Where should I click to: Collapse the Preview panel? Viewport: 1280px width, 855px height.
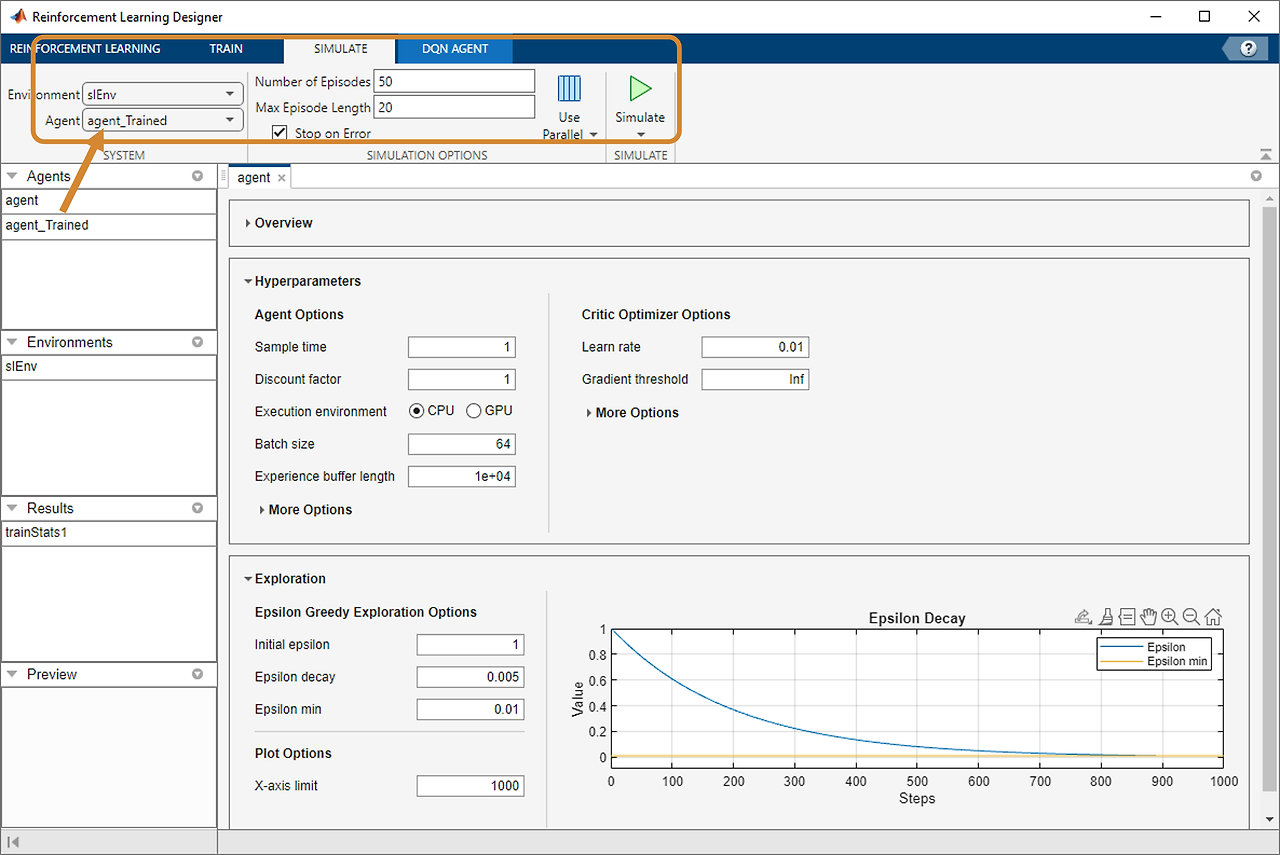coord(12,674)
